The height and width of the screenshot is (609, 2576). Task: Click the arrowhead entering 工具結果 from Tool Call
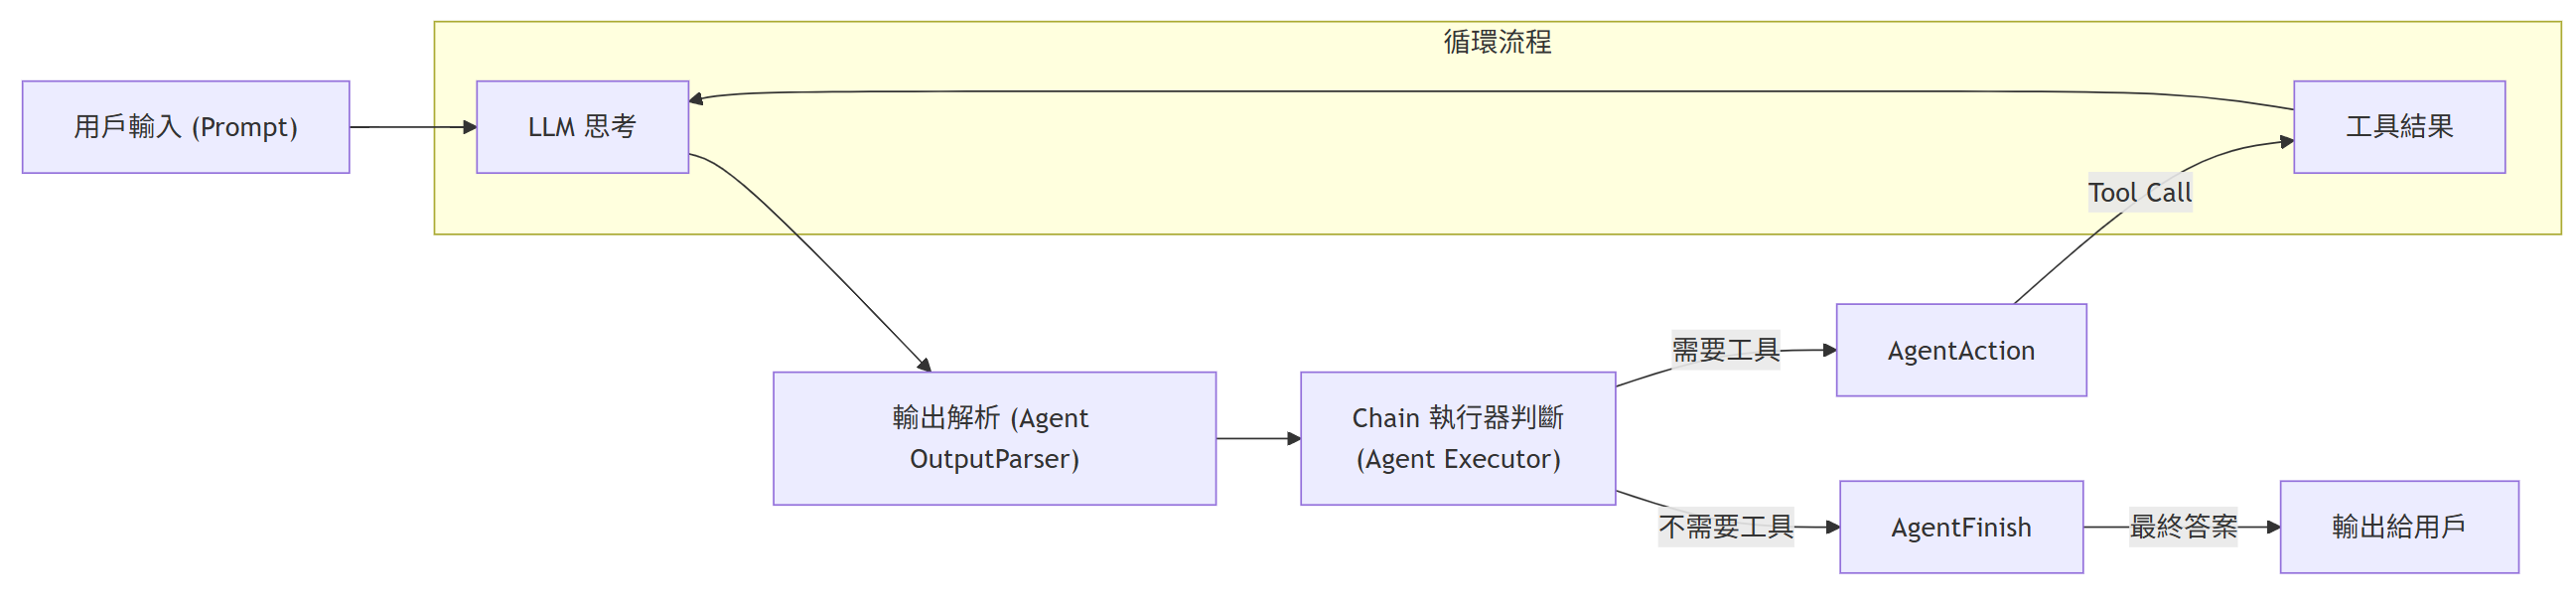[2285, 142]
